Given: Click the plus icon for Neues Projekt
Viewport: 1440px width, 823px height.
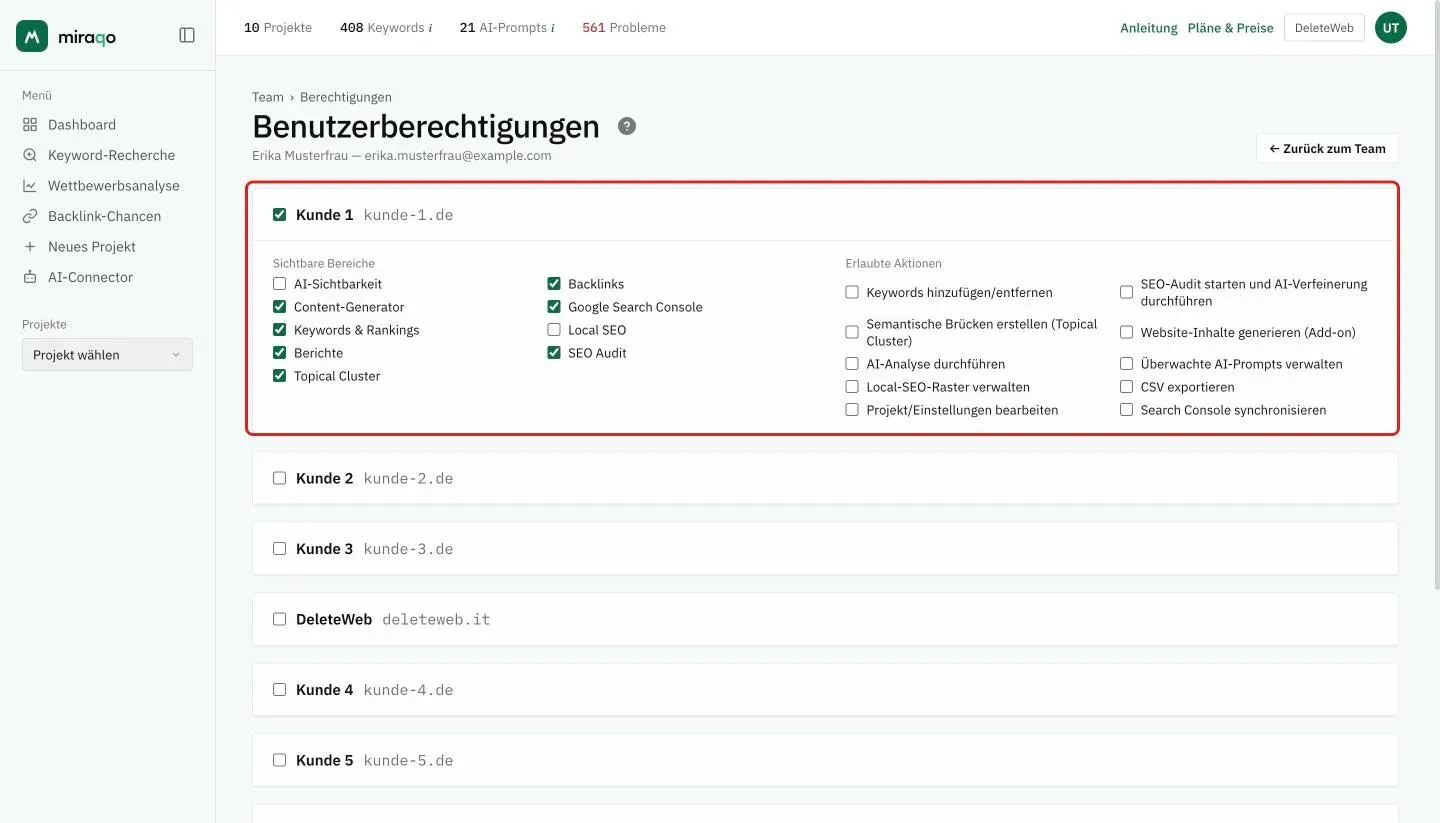Looking at the screenshot, I should click(29, 247).
